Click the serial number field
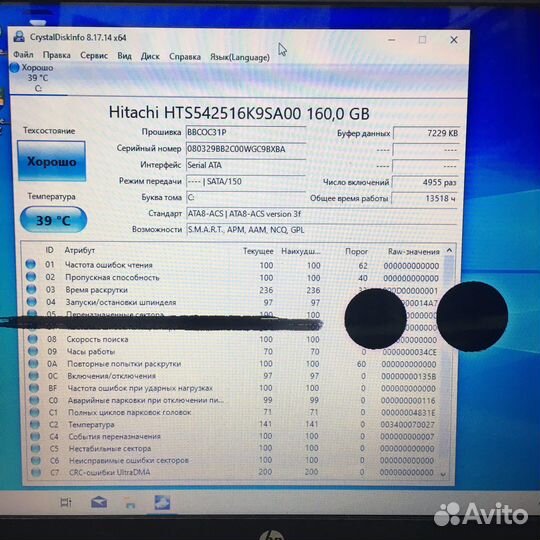540x540 pixels. pyautogui.click(x=246, y=149)
